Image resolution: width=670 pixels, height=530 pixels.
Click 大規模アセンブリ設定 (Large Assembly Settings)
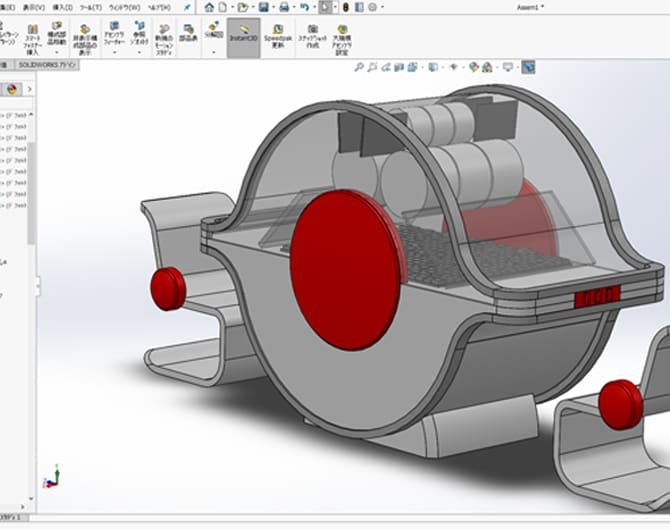click(342, 40)
